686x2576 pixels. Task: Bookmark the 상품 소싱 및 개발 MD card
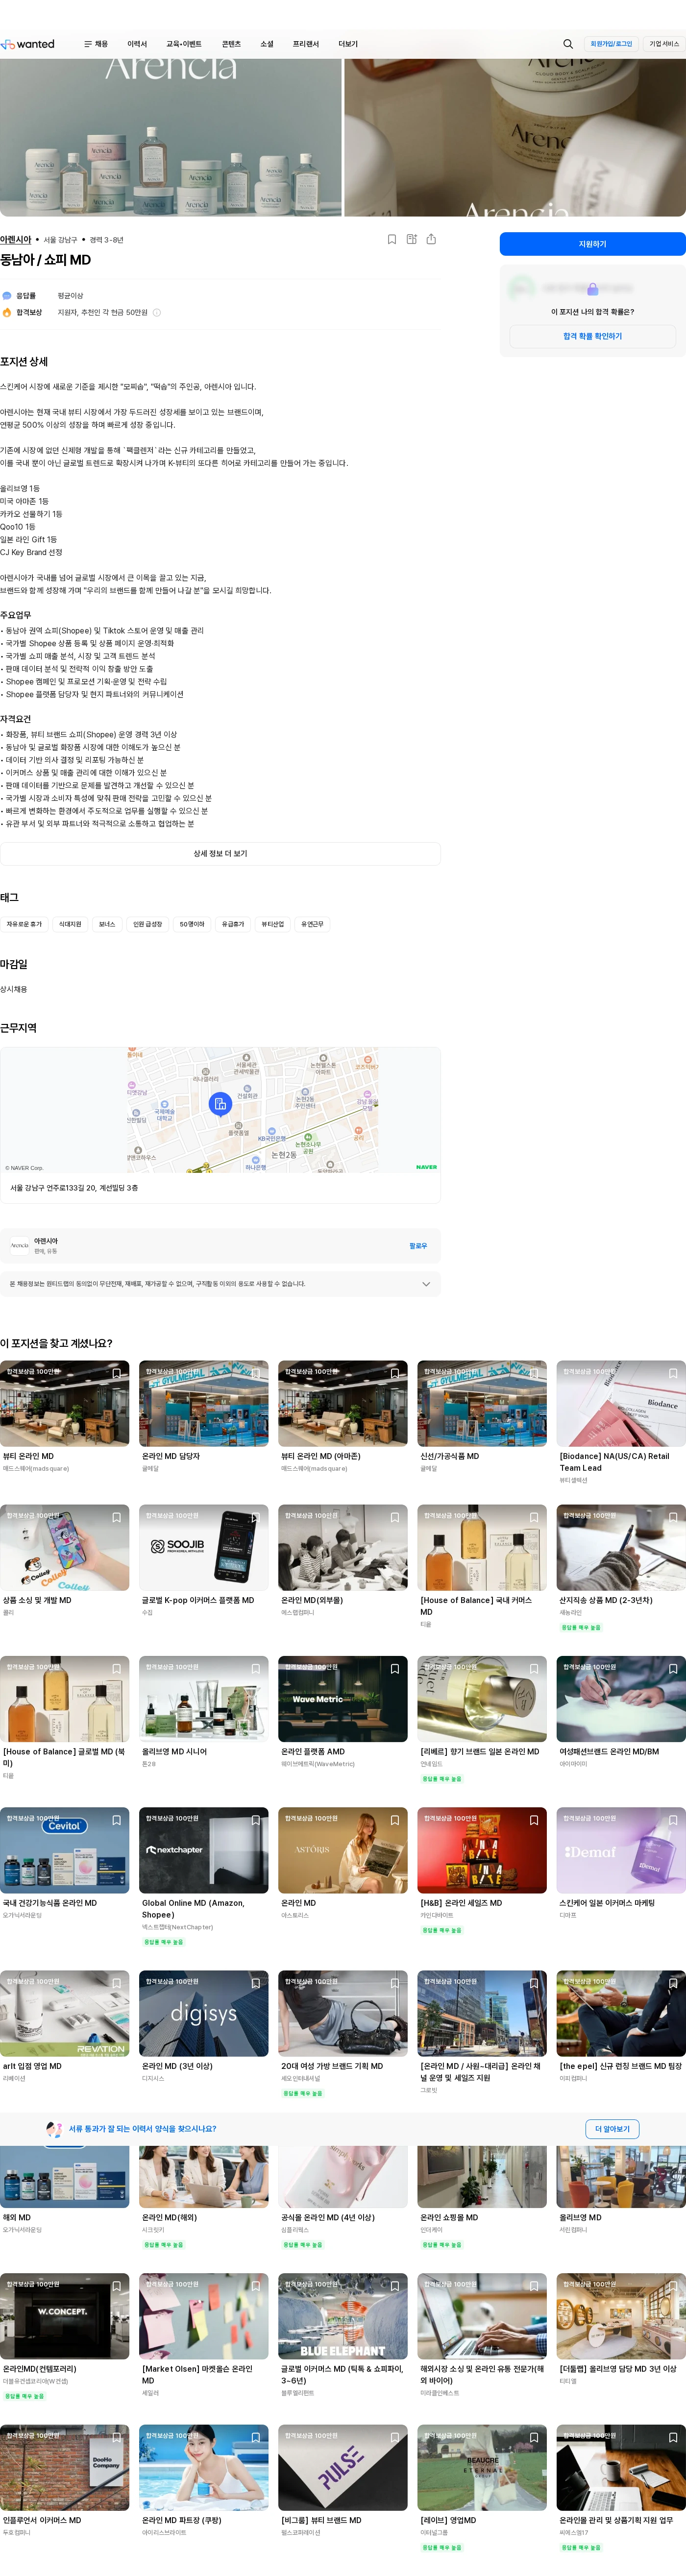(x=117, y=1518)
